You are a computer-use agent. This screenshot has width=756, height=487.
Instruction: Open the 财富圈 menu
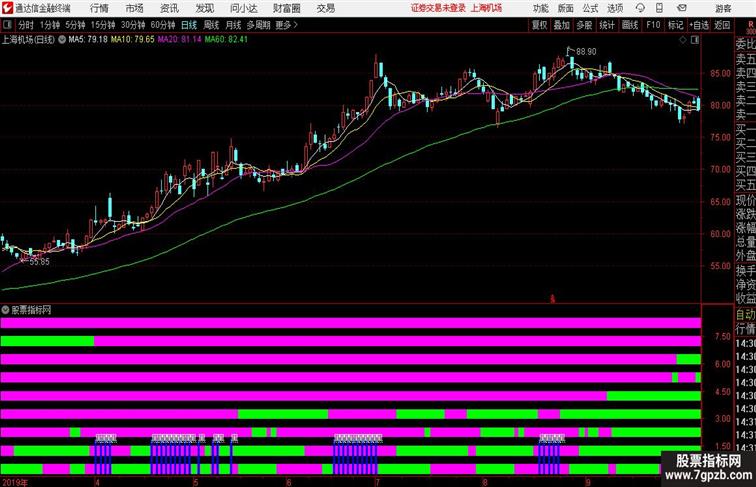tap(286, 8)
